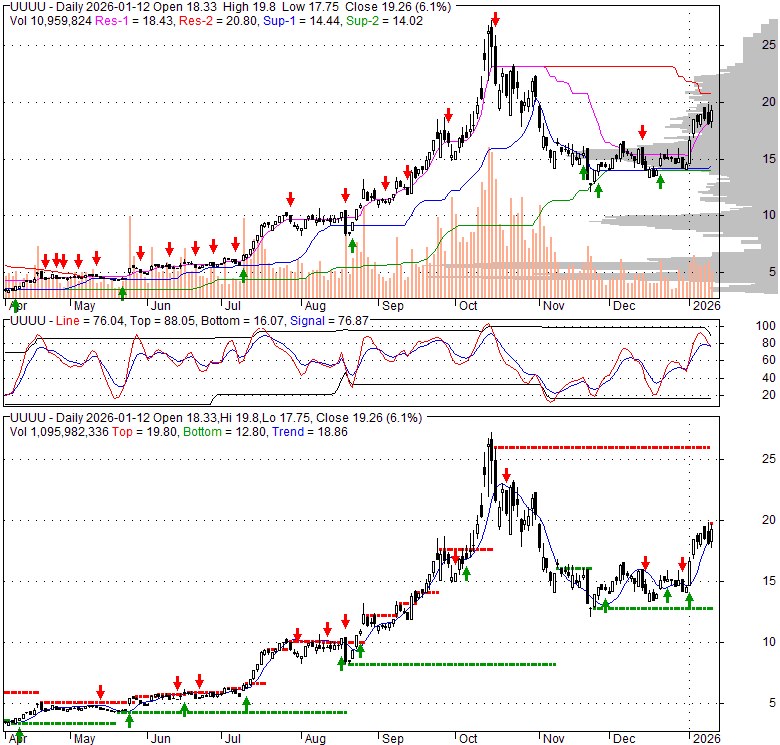780x745 pixels.
Task: Click the Jul label on the top chart axis
Action: coord(233,305)
